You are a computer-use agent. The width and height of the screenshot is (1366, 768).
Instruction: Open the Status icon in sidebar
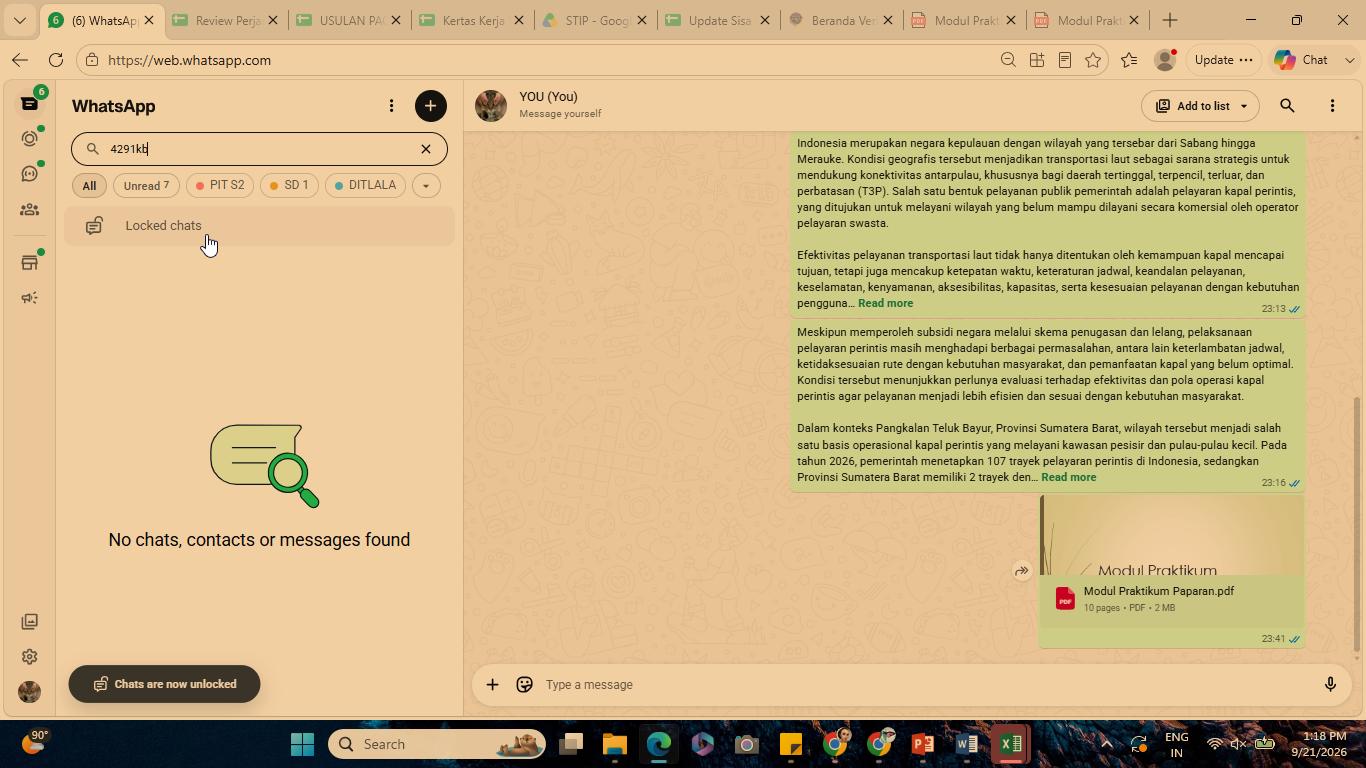pyautogui.click(x=29, y=139)
